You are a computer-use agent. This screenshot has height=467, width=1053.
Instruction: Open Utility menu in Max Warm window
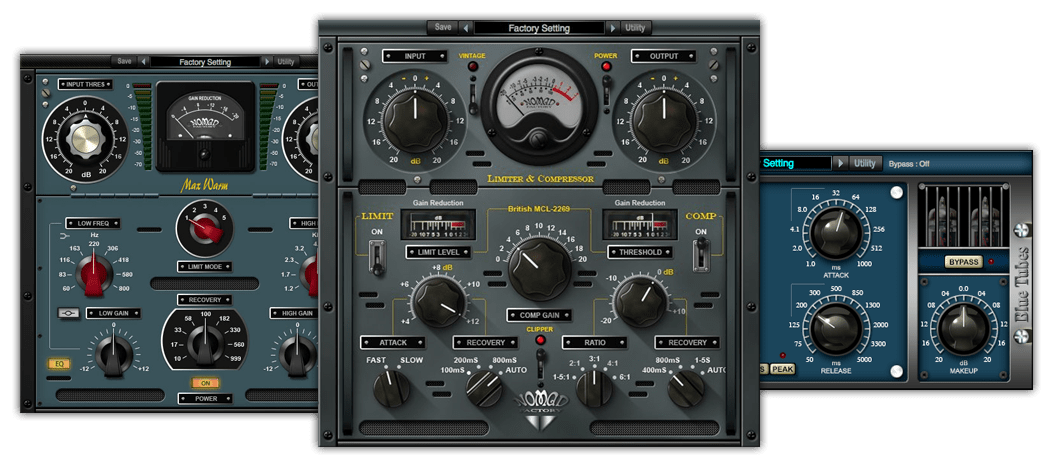click(286, 61)
